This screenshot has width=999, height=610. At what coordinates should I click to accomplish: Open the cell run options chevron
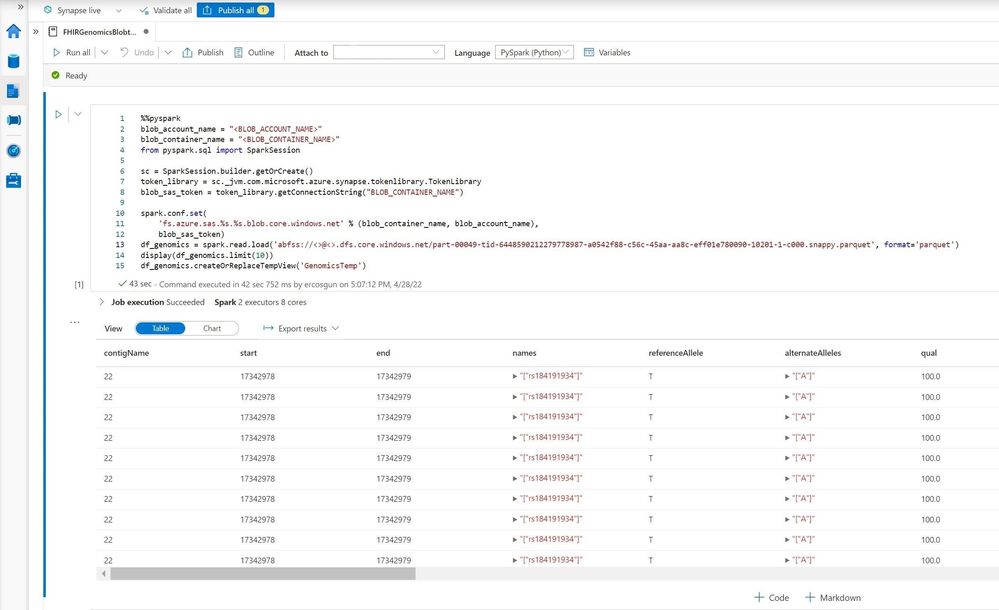click(x=78, y=114)
